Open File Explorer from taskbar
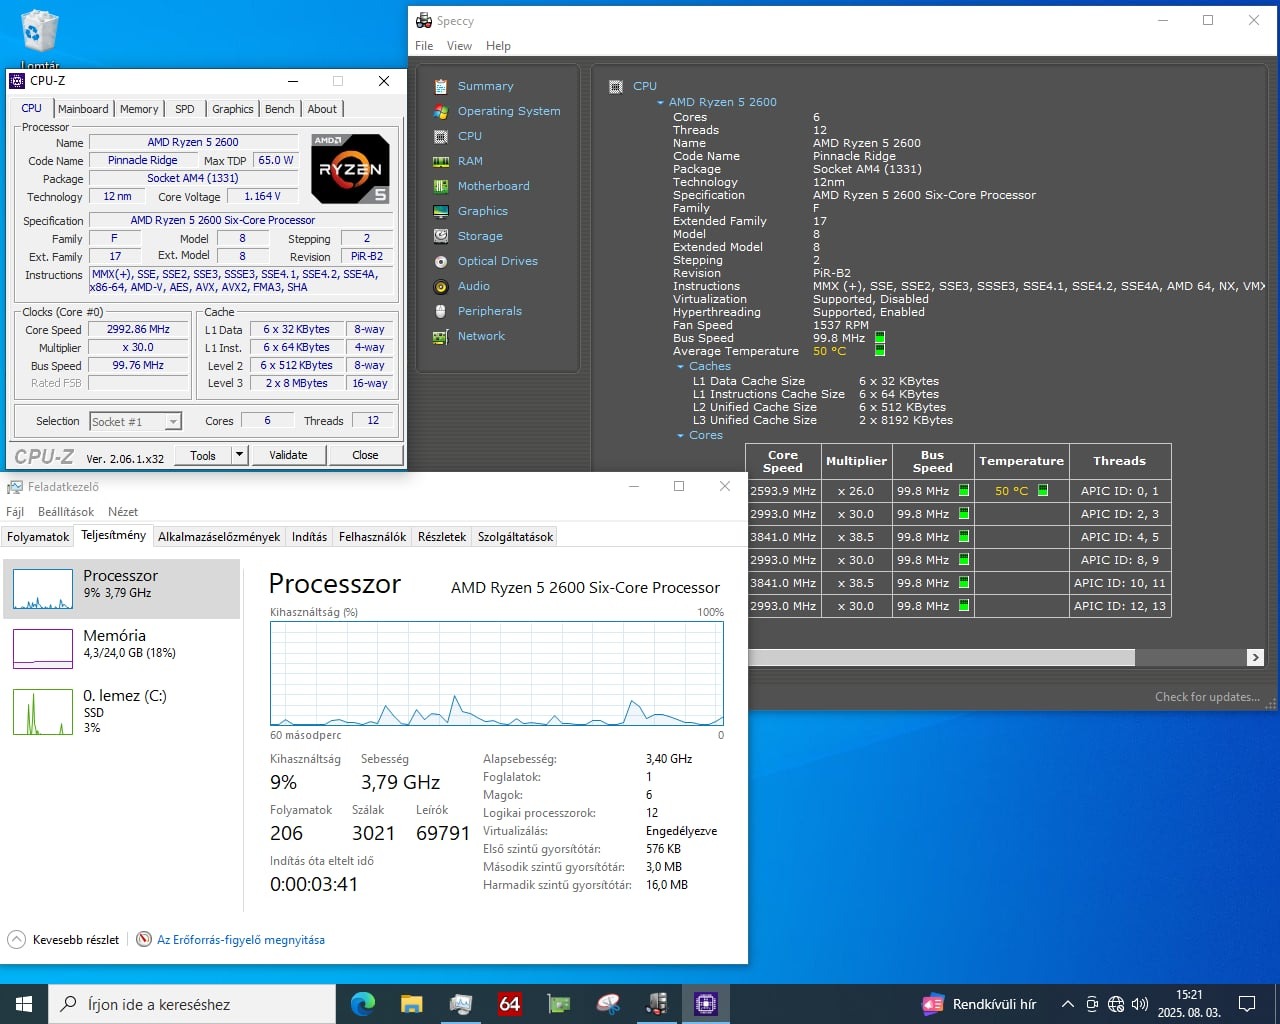 [411, 1004]
